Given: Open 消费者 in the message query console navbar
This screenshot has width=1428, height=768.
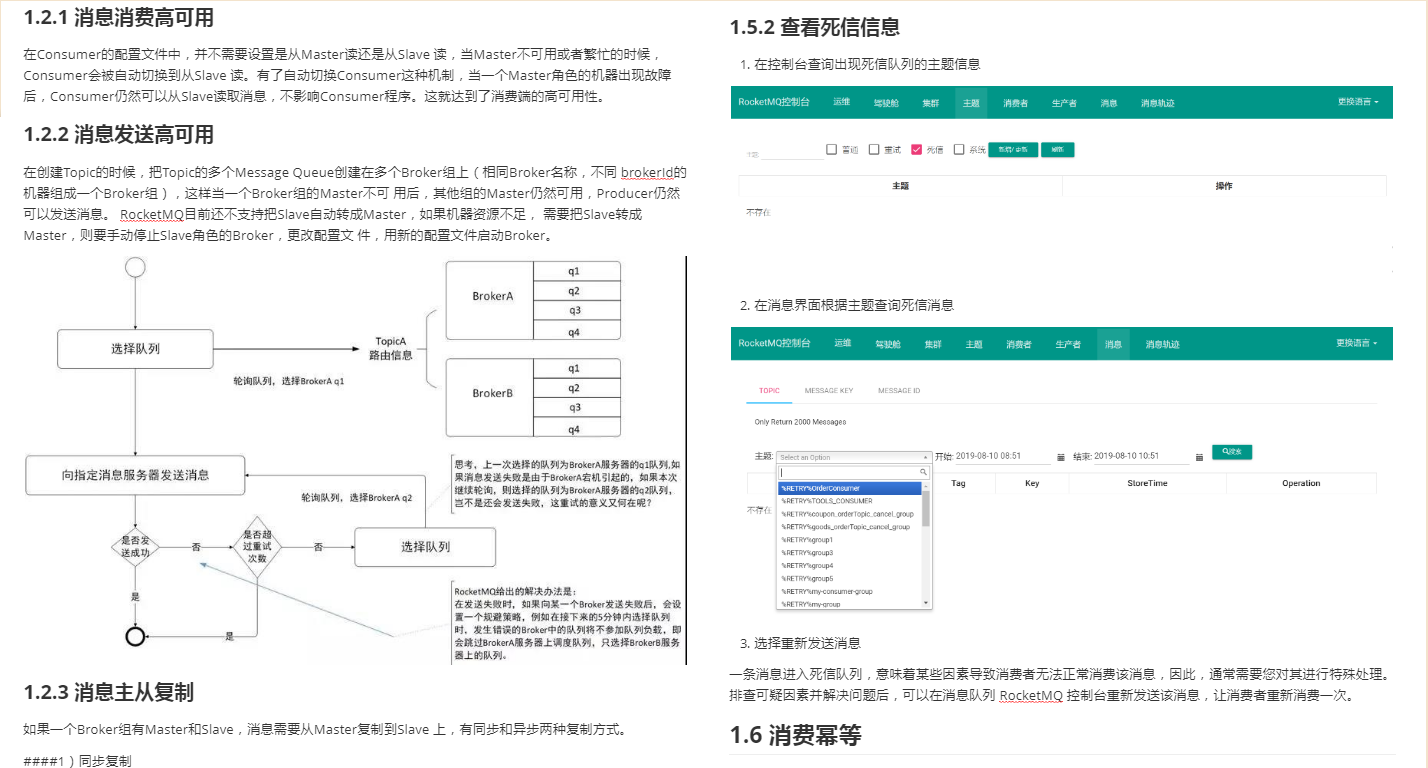Looking at the screenshot, I should point(1019,344).
